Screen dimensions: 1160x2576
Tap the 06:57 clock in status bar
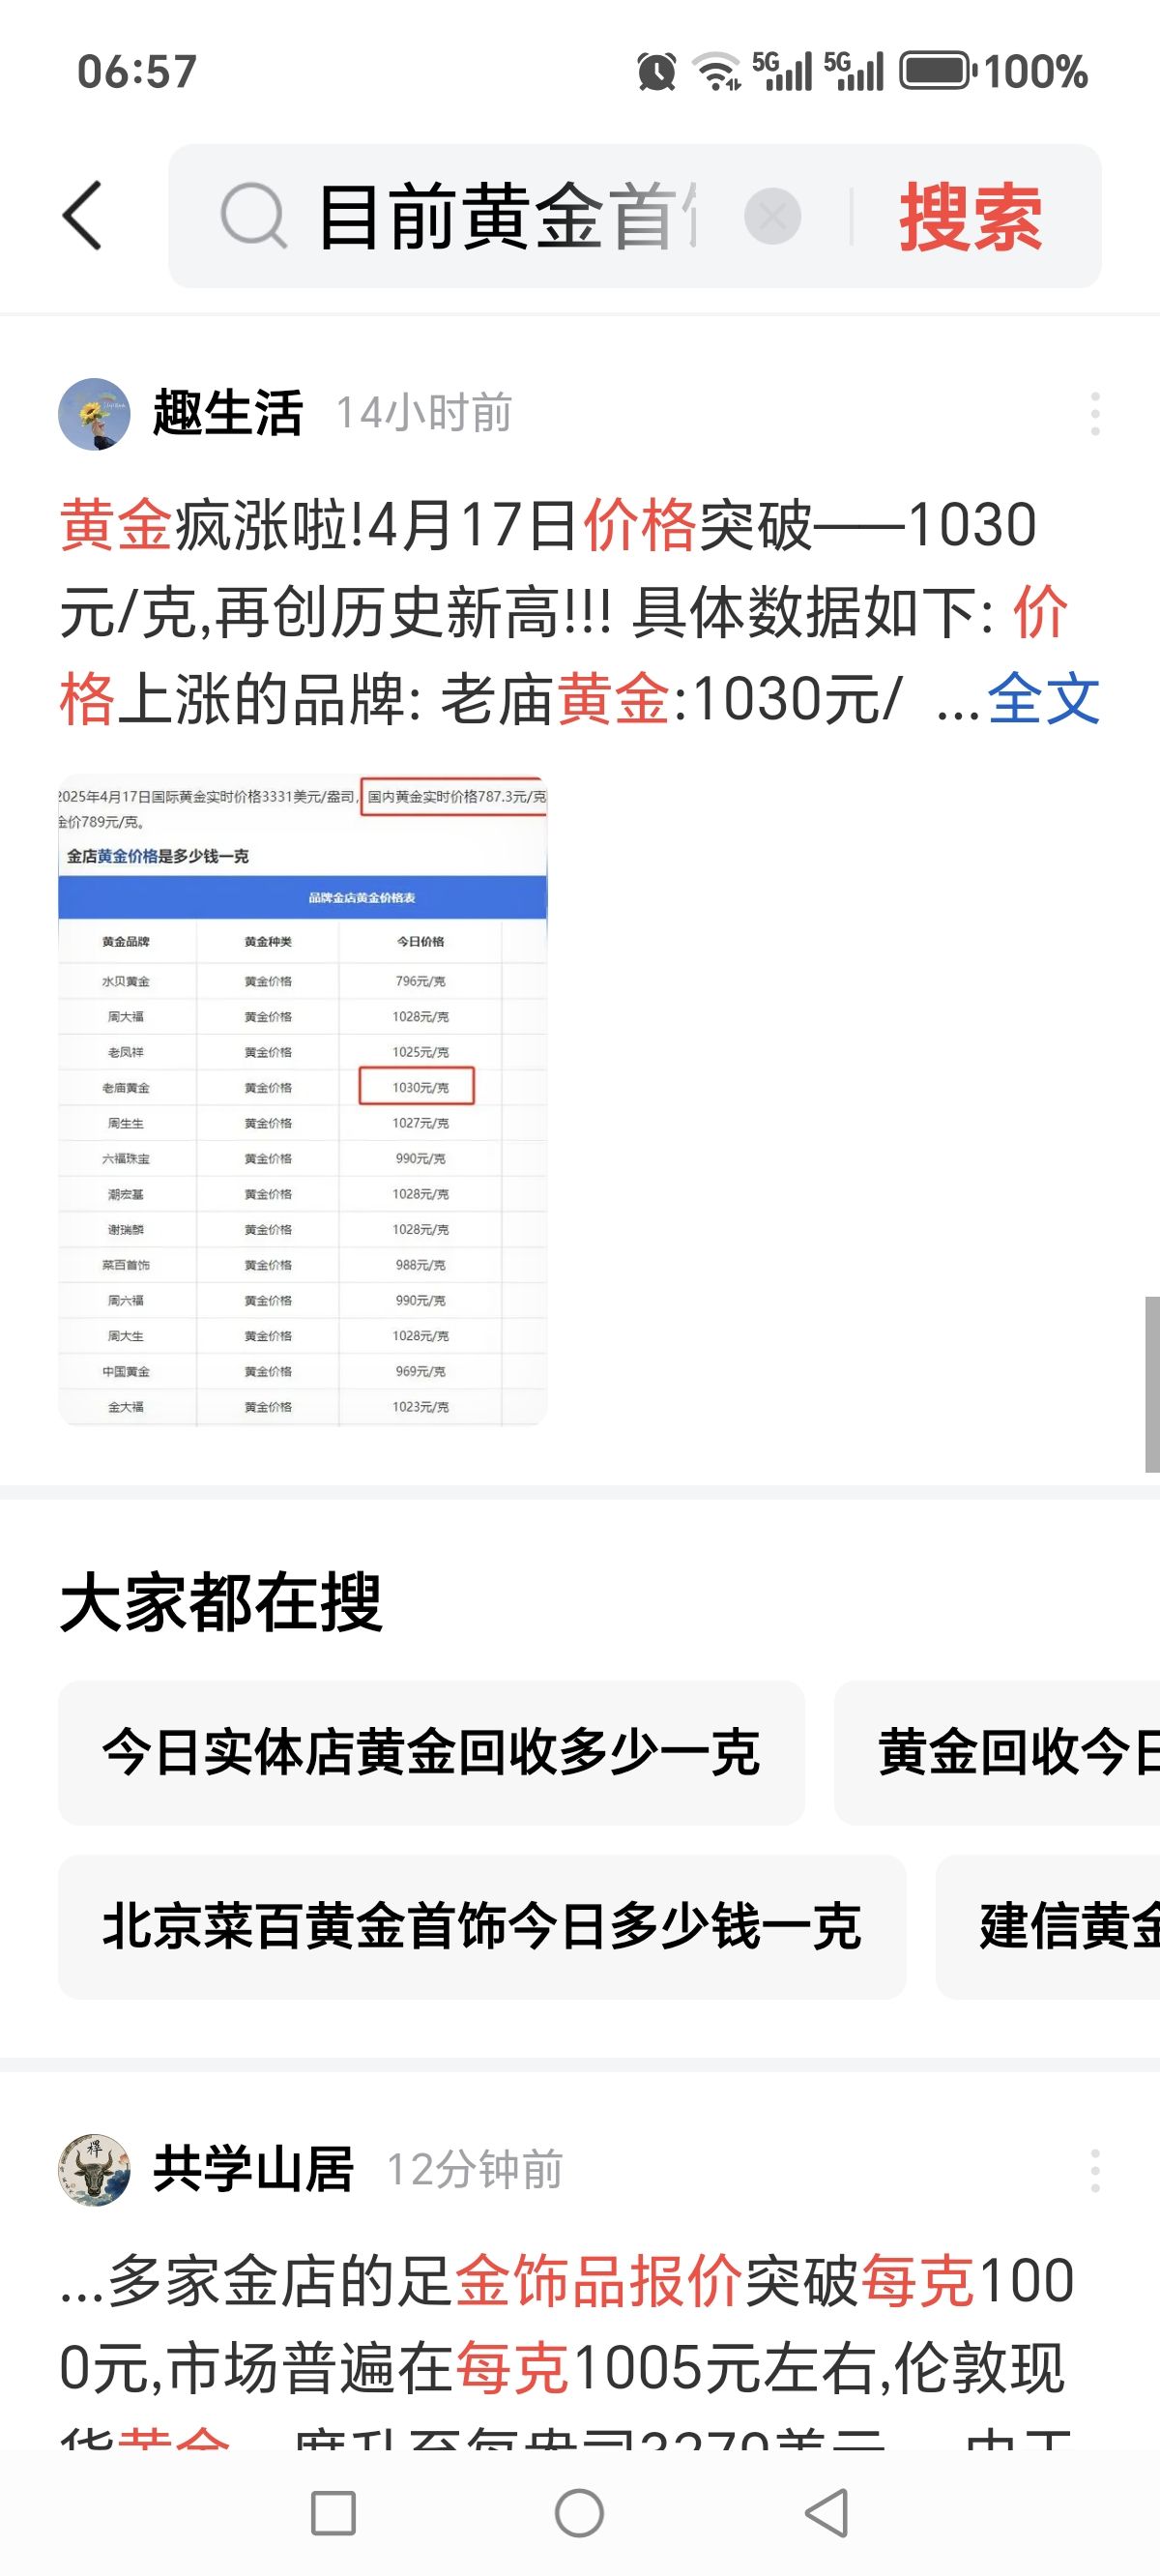(137, 72)
